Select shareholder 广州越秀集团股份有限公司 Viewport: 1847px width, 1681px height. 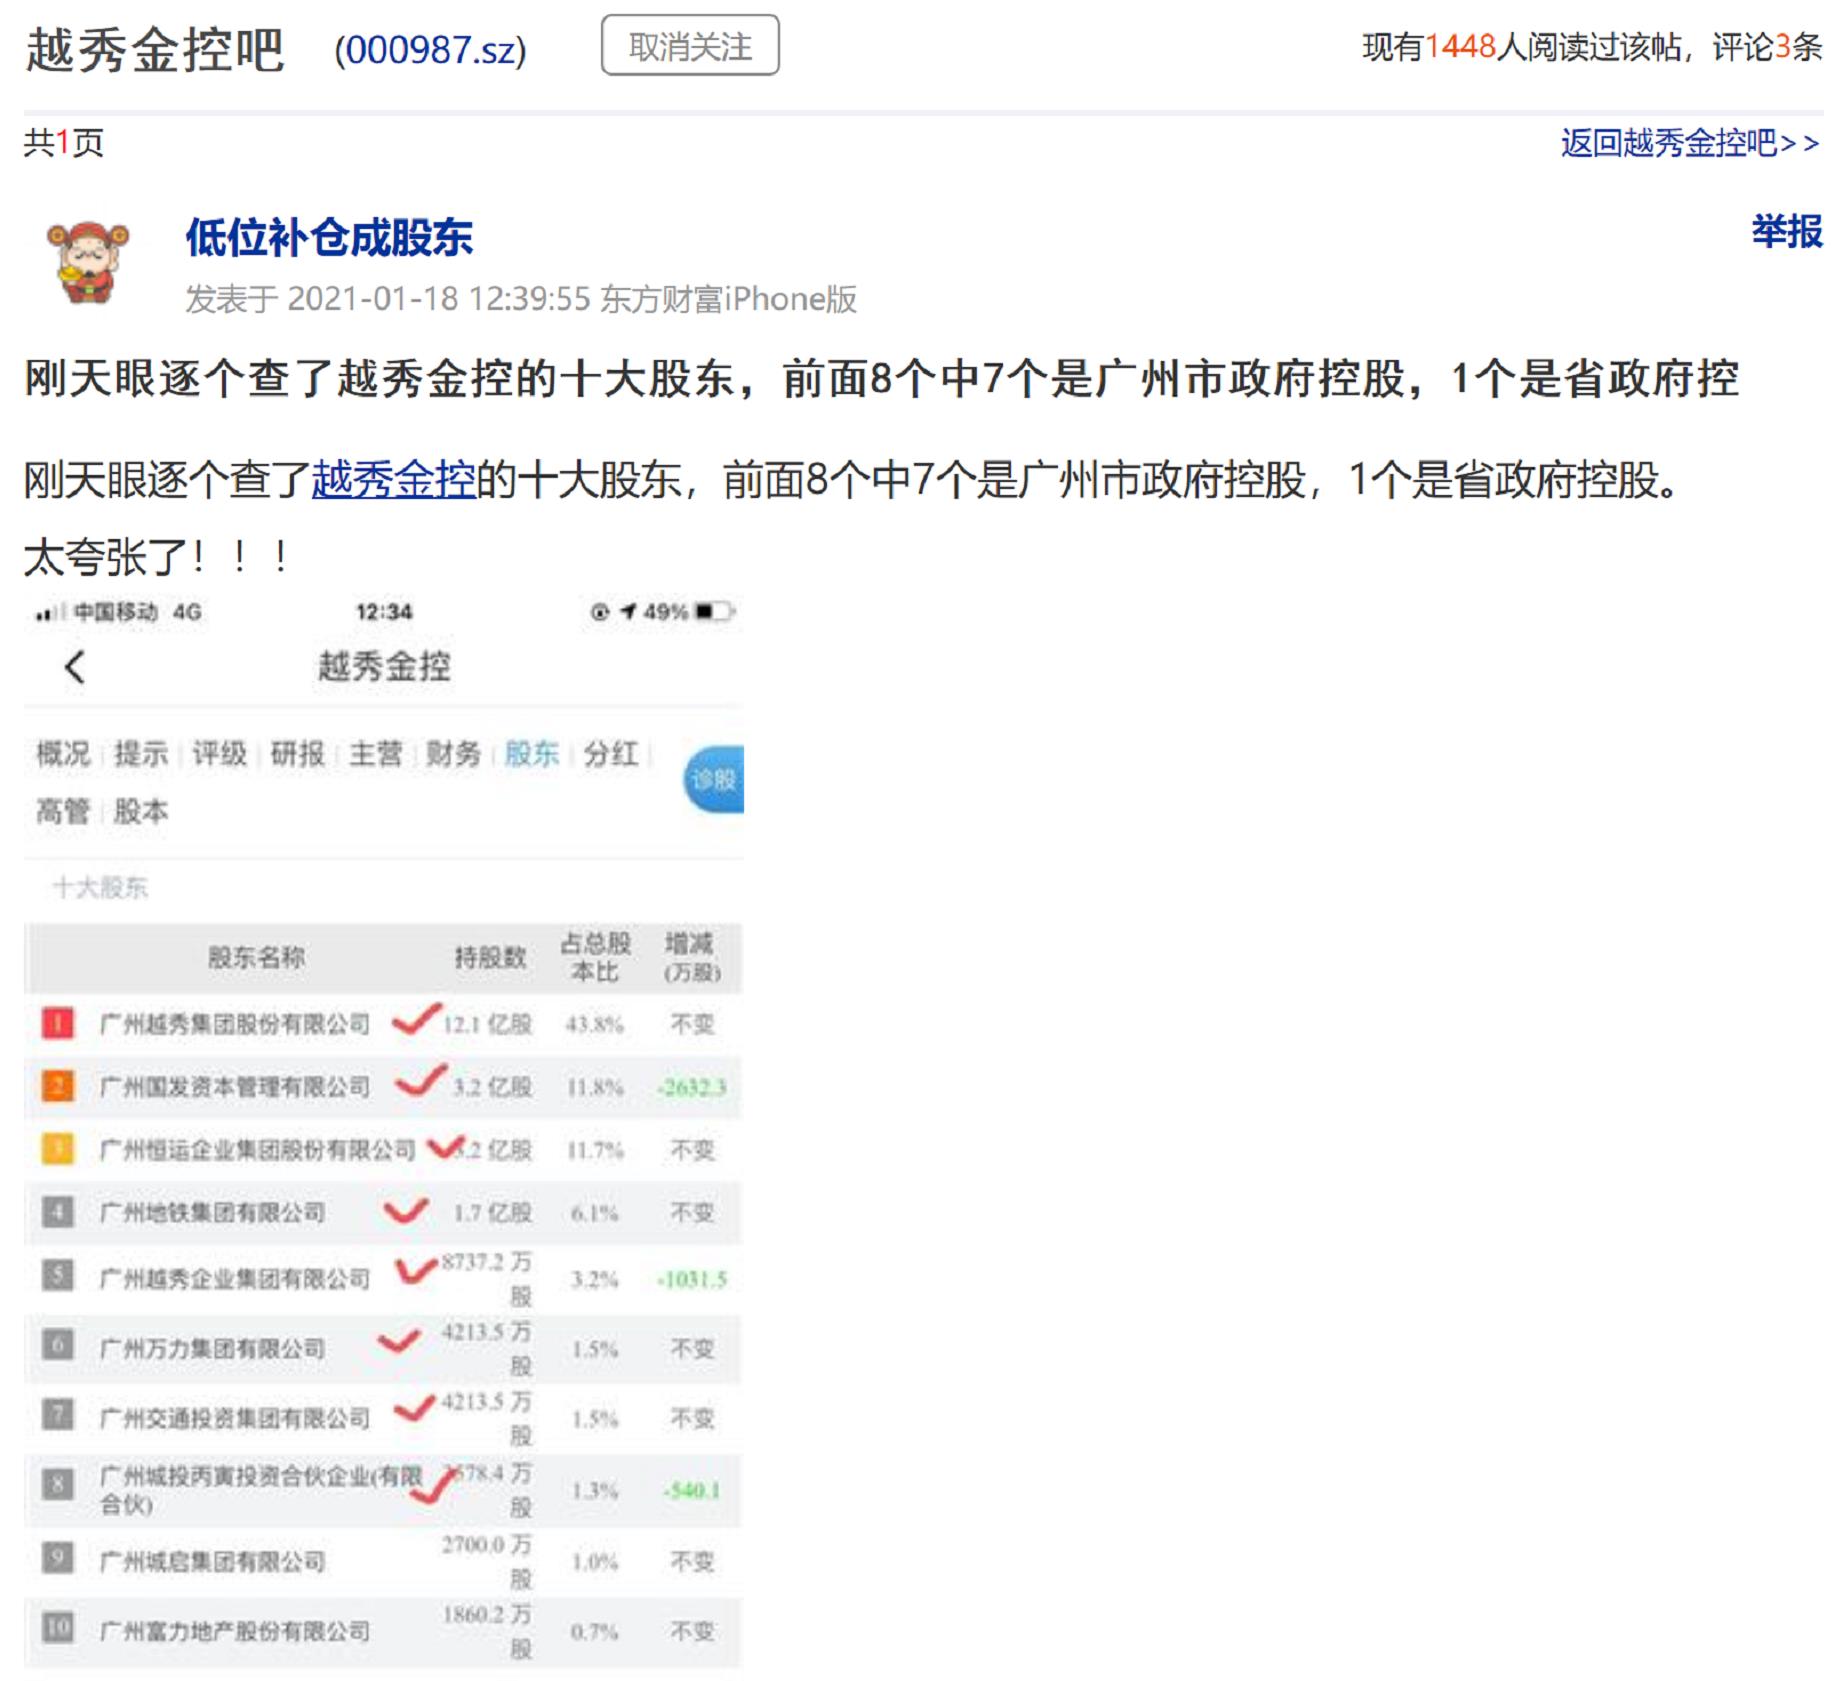(x=235, y=1024)
